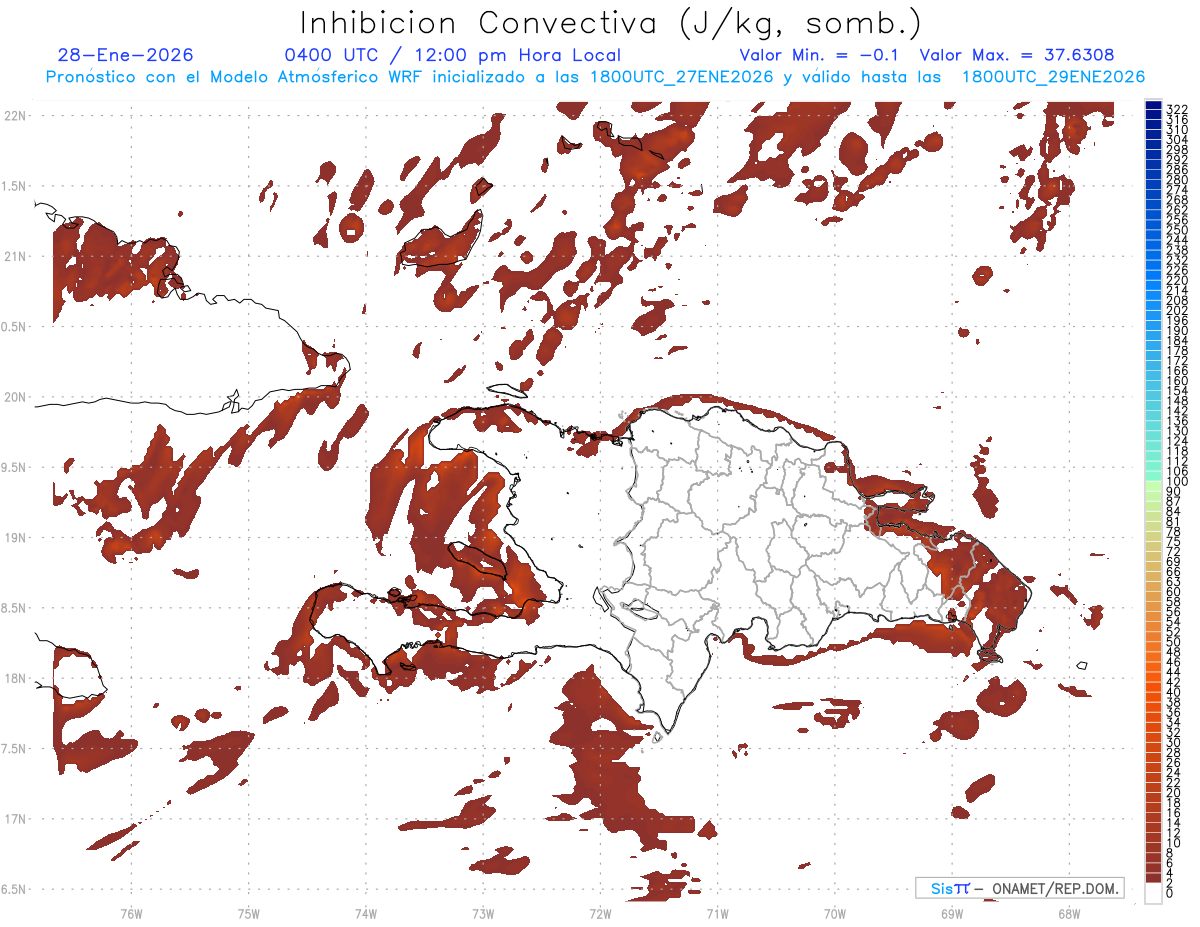Viewport: 1200px width, 927px height.
Task: Click the blue 'SisPI' logo text
Action: tap(950, 888)
